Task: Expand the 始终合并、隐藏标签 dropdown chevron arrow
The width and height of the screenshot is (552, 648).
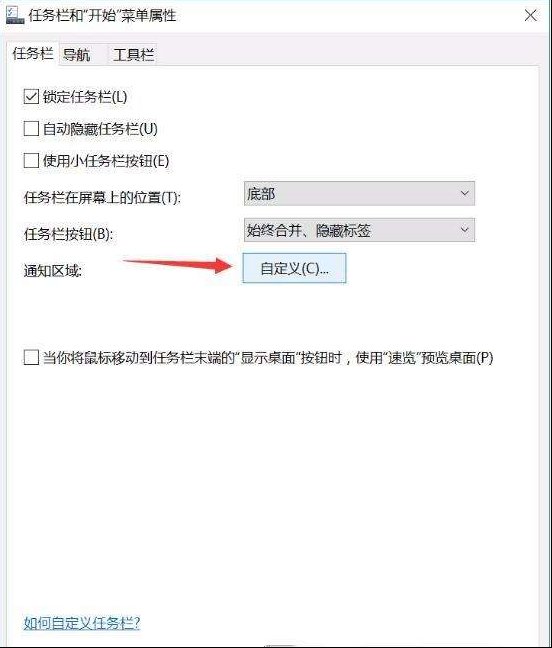Action: point(464,230)
